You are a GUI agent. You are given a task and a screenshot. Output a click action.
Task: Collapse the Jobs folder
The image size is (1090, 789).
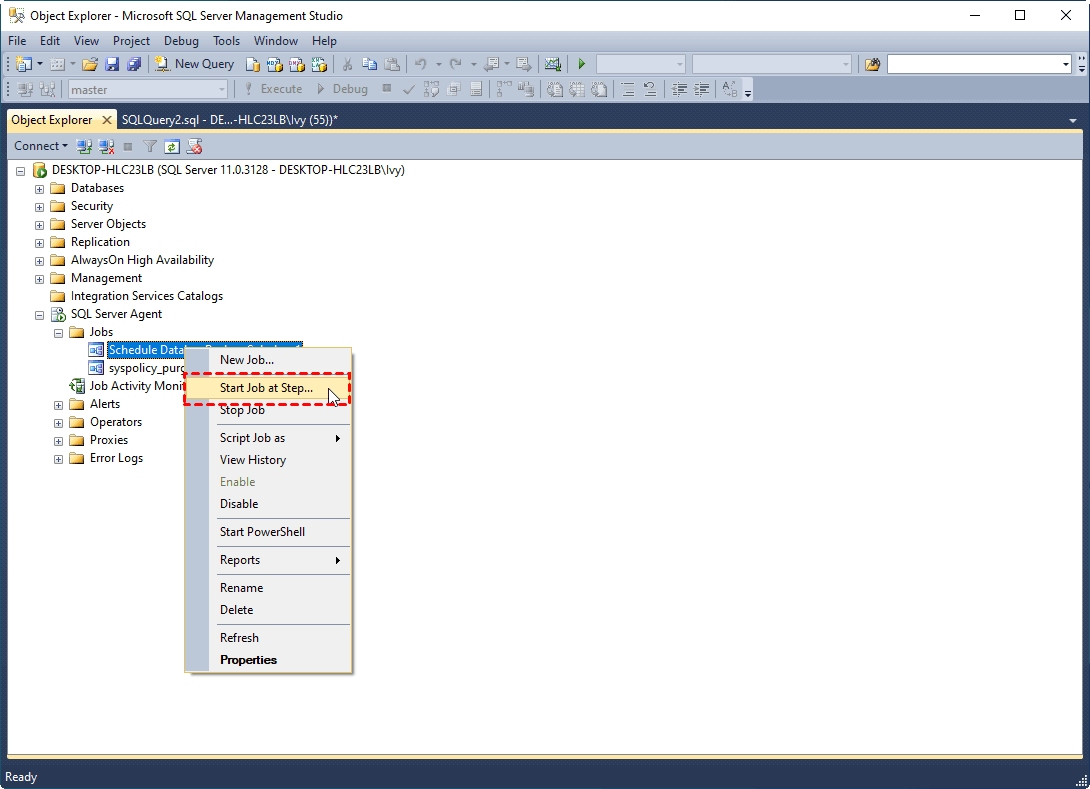[58, 334]
